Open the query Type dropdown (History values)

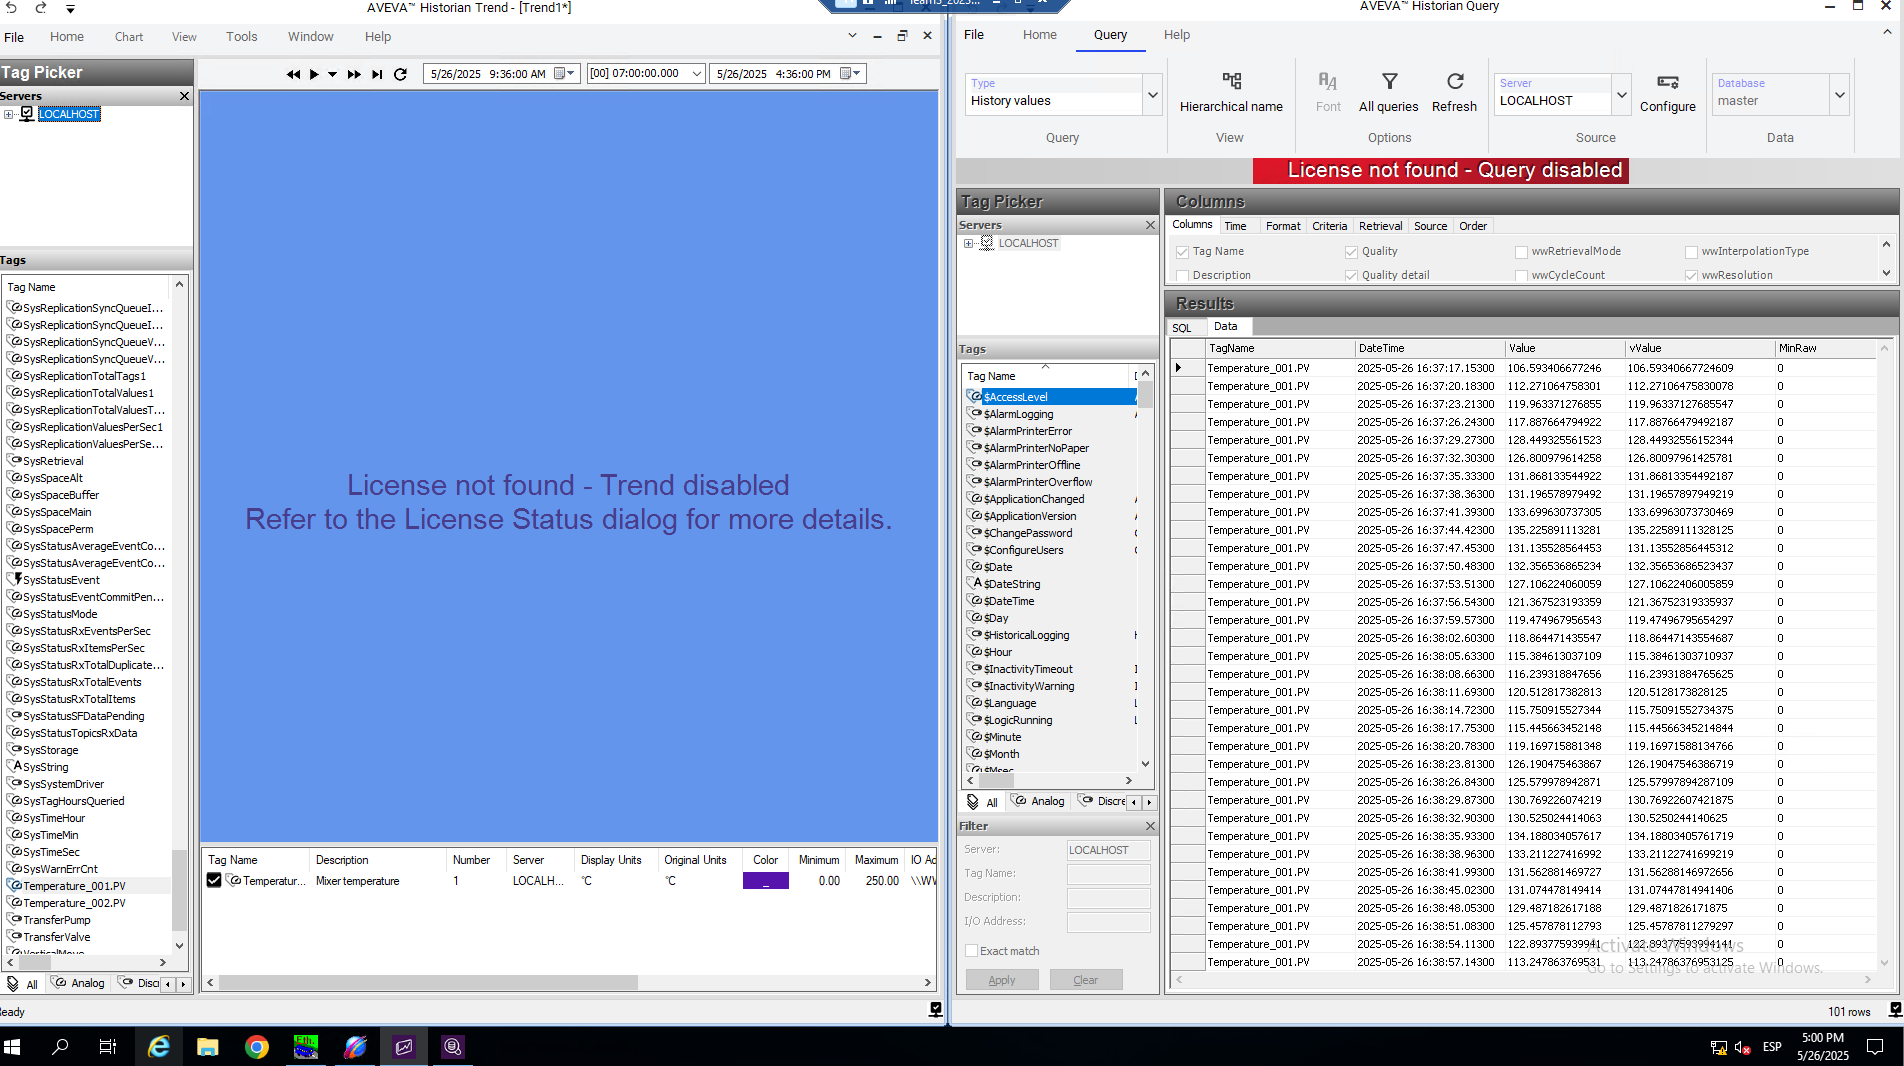tap(1153, 95)
